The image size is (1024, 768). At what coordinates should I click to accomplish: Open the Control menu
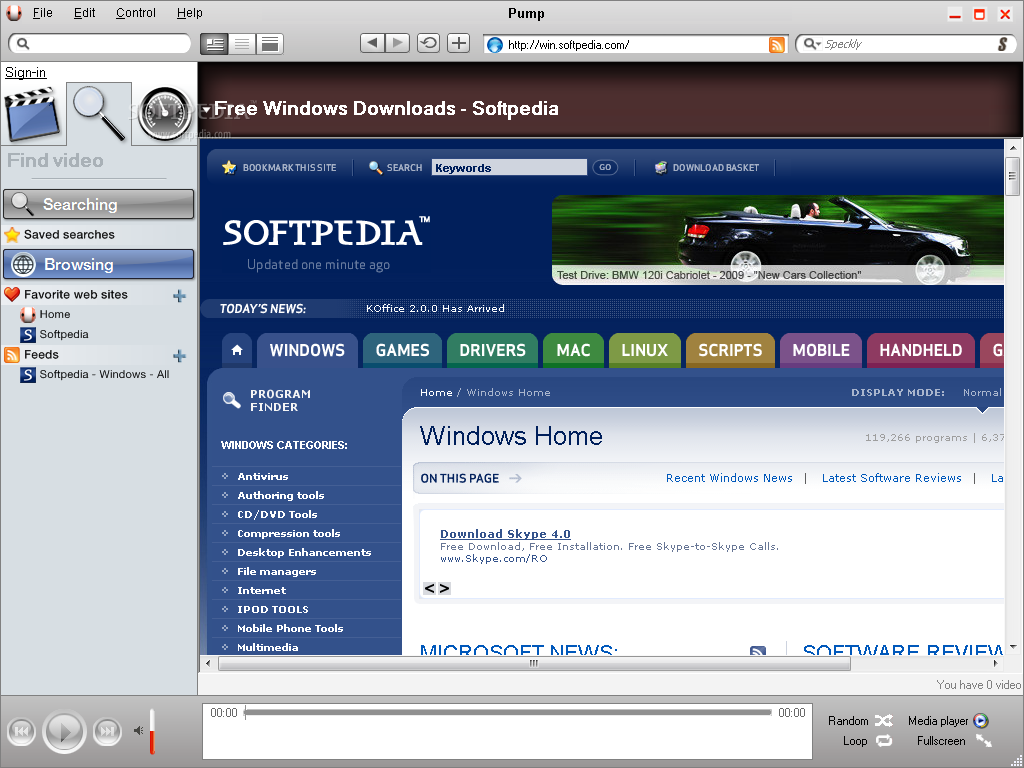[x=136, y=12]
